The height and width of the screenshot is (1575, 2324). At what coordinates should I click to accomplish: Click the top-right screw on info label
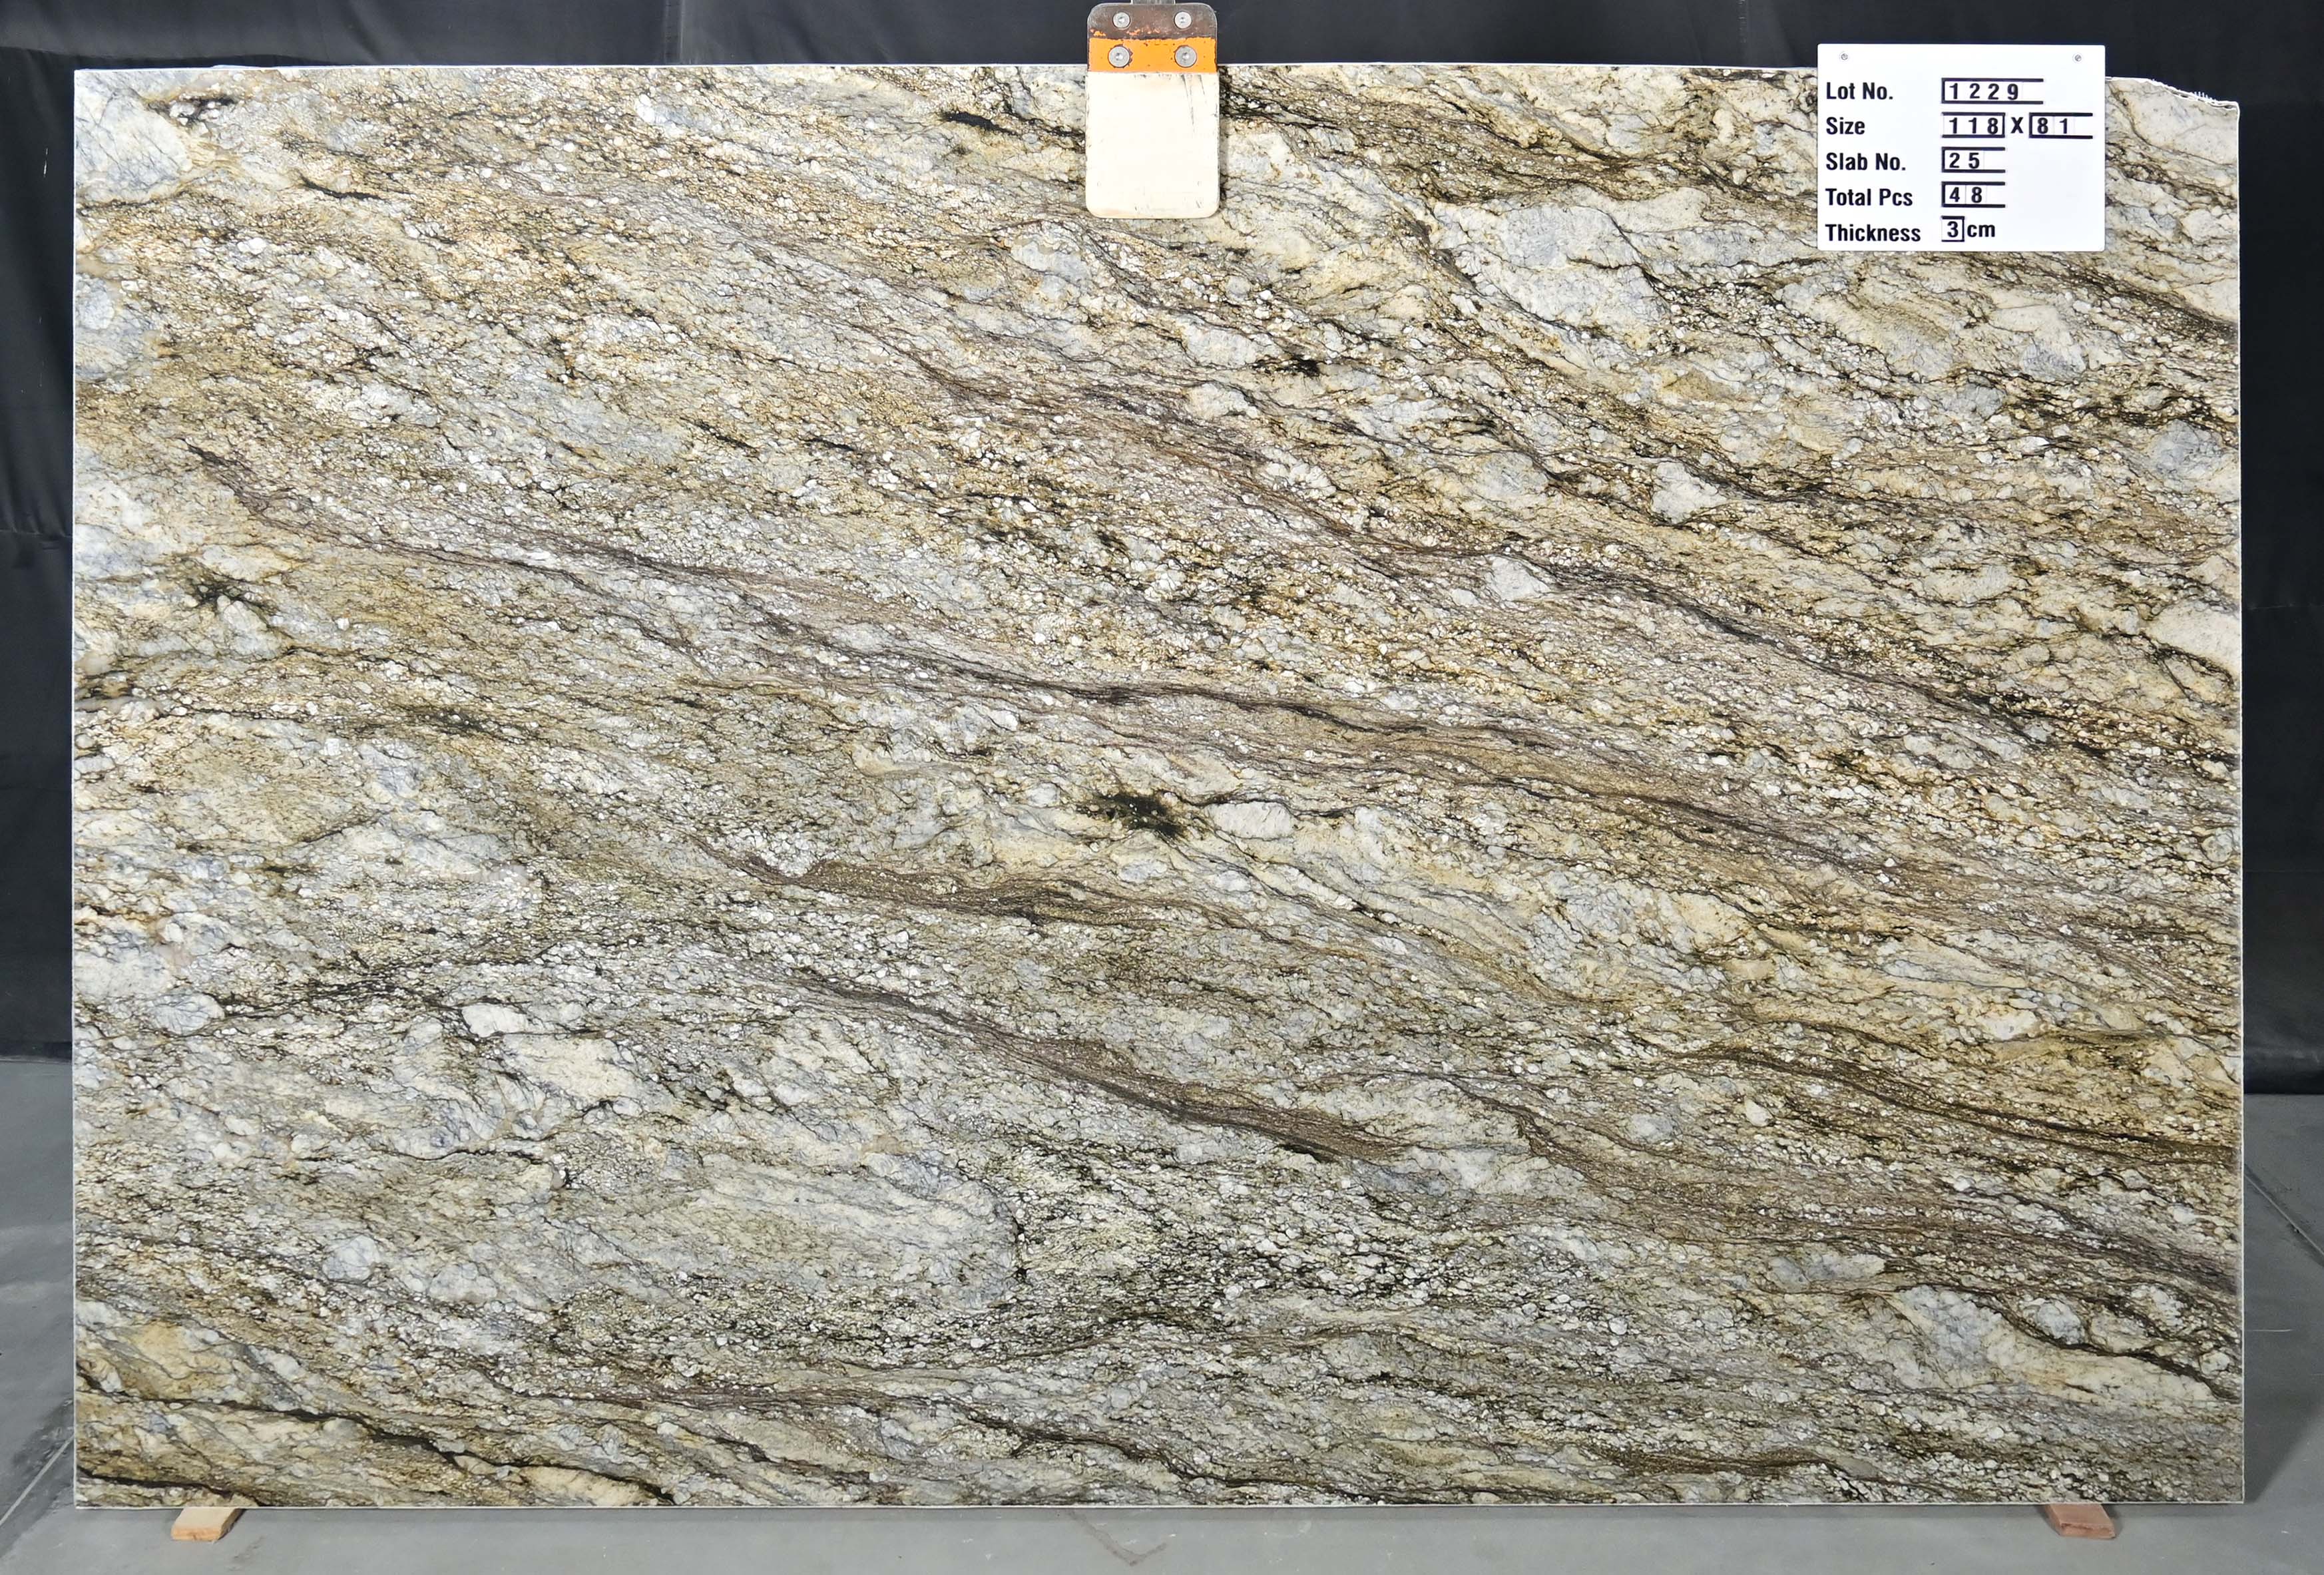point(2078,59)
